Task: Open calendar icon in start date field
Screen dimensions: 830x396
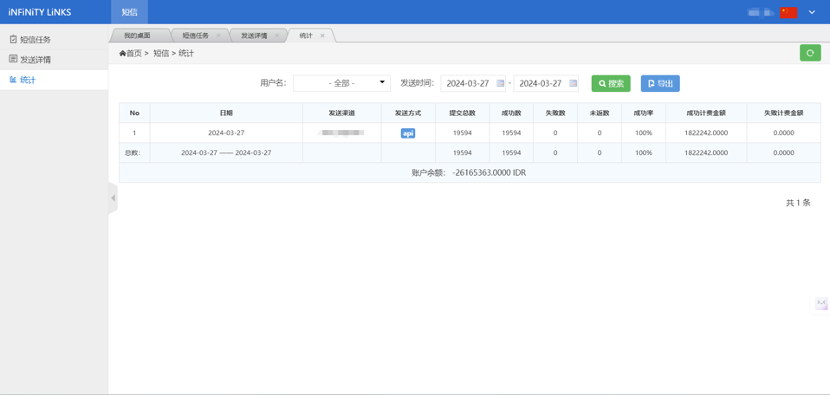Action: (x=500, y=83)
